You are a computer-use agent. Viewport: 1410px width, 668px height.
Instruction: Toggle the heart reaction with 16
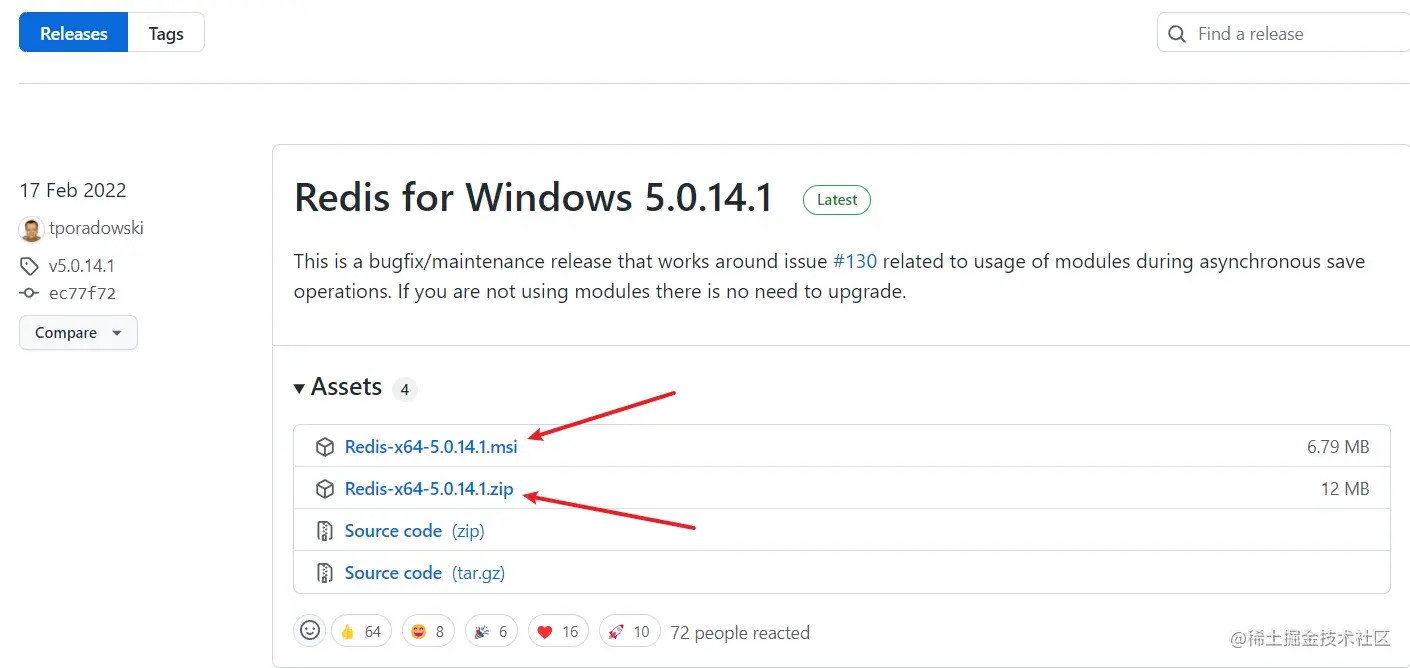coord(559,631)
